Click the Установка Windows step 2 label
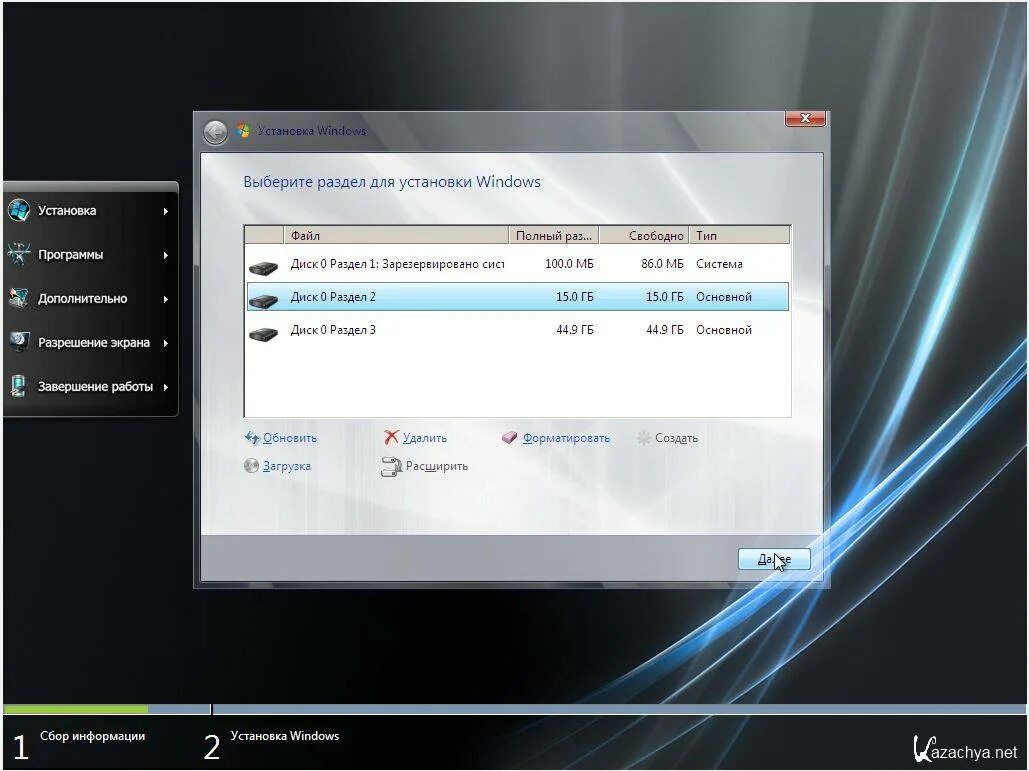The image size is (1029, 771). [x=285, y=736]
